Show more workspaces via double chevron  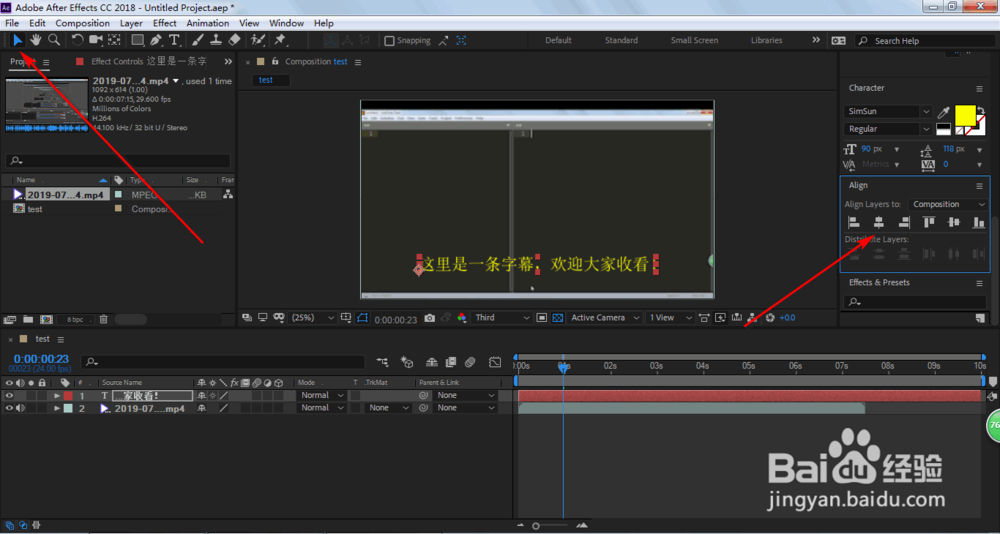tap(816, 40)
